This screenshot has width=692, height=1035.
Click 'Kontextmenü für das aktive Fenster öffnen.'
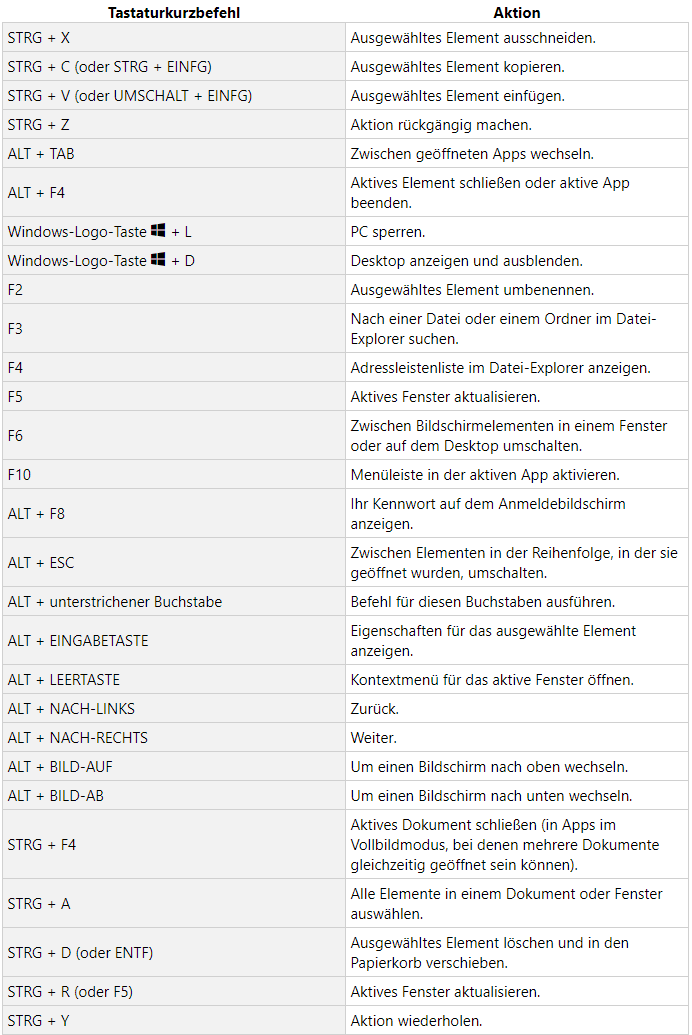493,679
